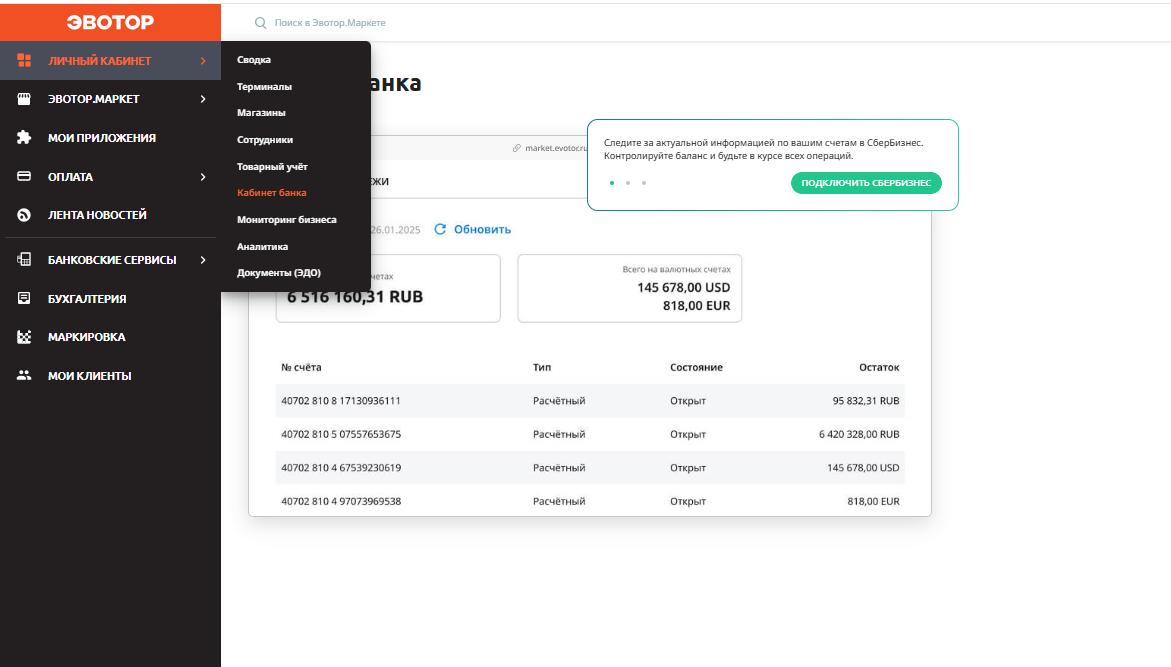
Task: Click the Банковские сервисы terminal icon
Action: coord(24,259)
